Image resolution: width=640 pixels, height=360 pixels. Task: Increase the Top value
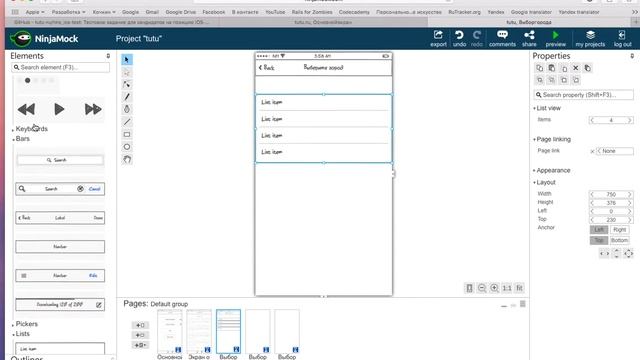click(x=630, y=220)
